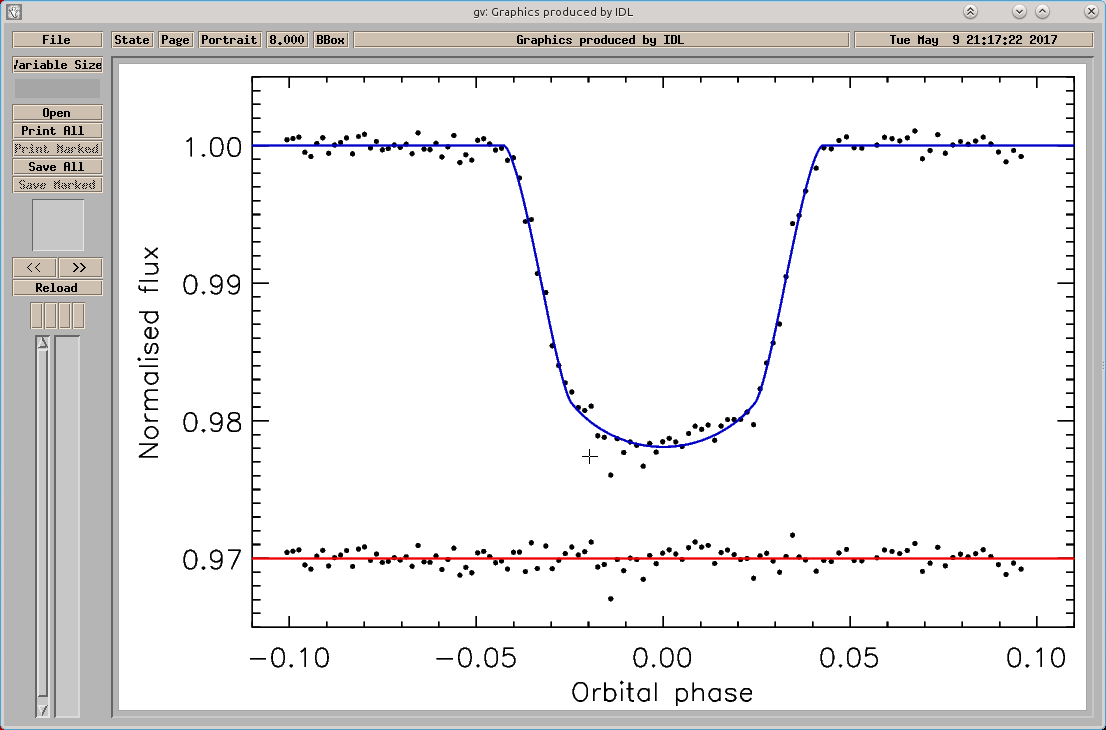Go to the next page with >>

coord(80,268)
